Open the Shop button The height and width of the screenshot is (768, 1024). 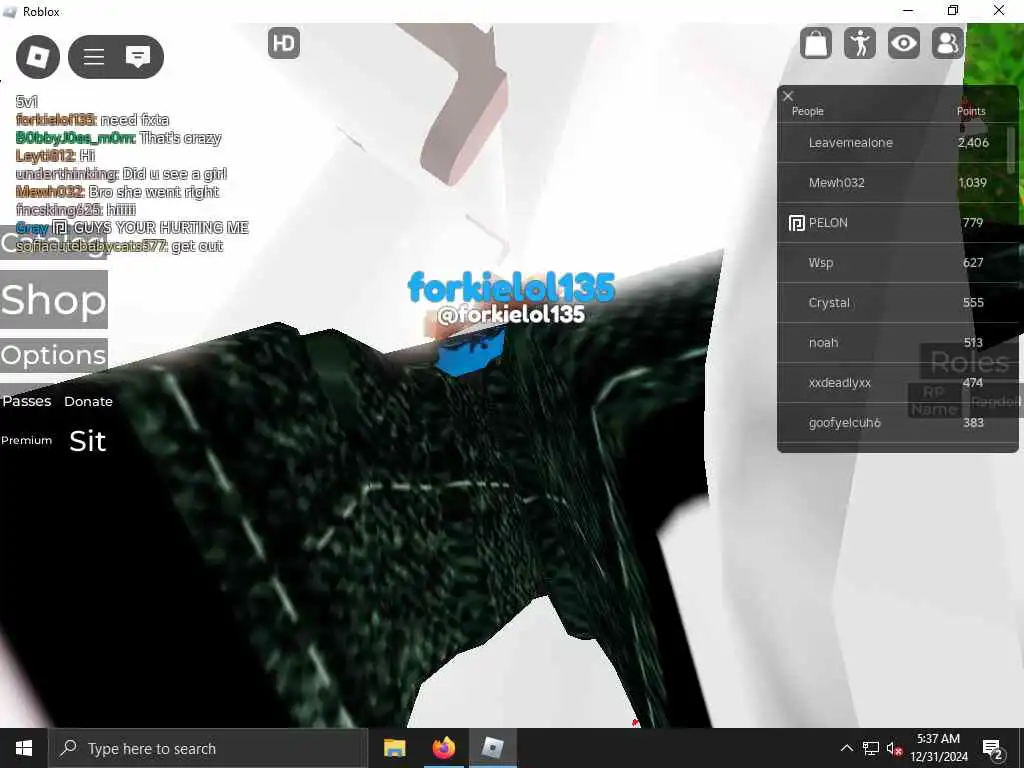click(54, 300)
